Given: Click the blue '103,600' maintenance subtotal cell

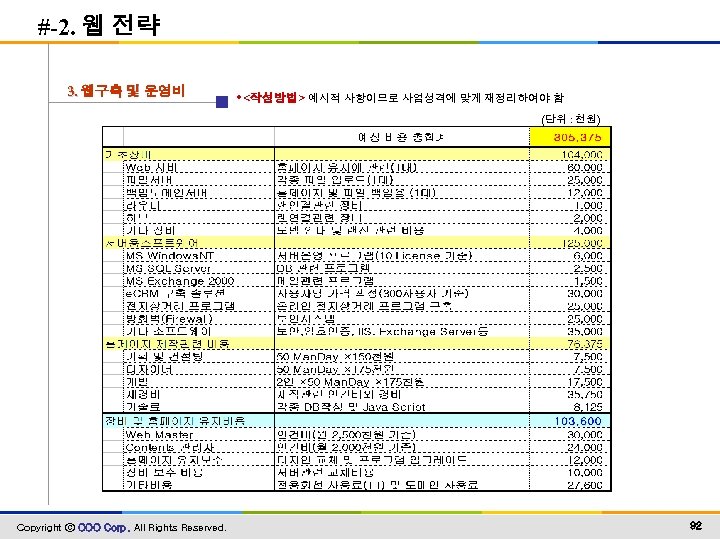Looking at the screenshot, I should click(578, 421).
